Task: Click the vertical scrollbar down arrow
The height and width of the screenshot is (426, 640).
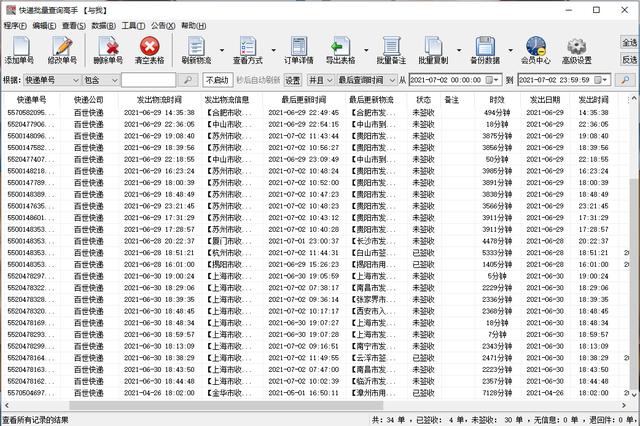Action: pos(633,395)
